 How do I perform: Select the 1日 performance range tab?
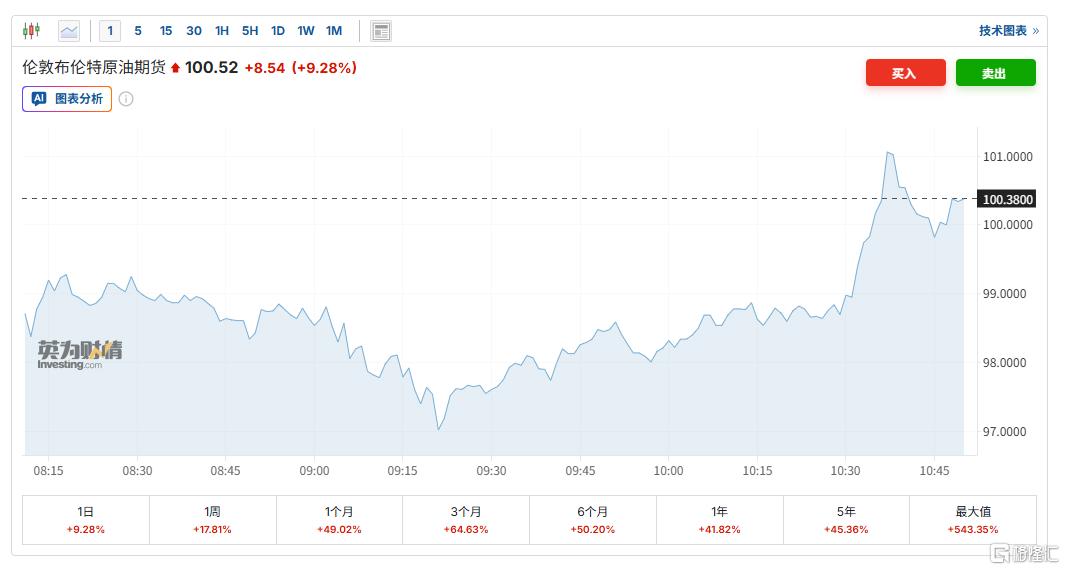tap(86, 519)
